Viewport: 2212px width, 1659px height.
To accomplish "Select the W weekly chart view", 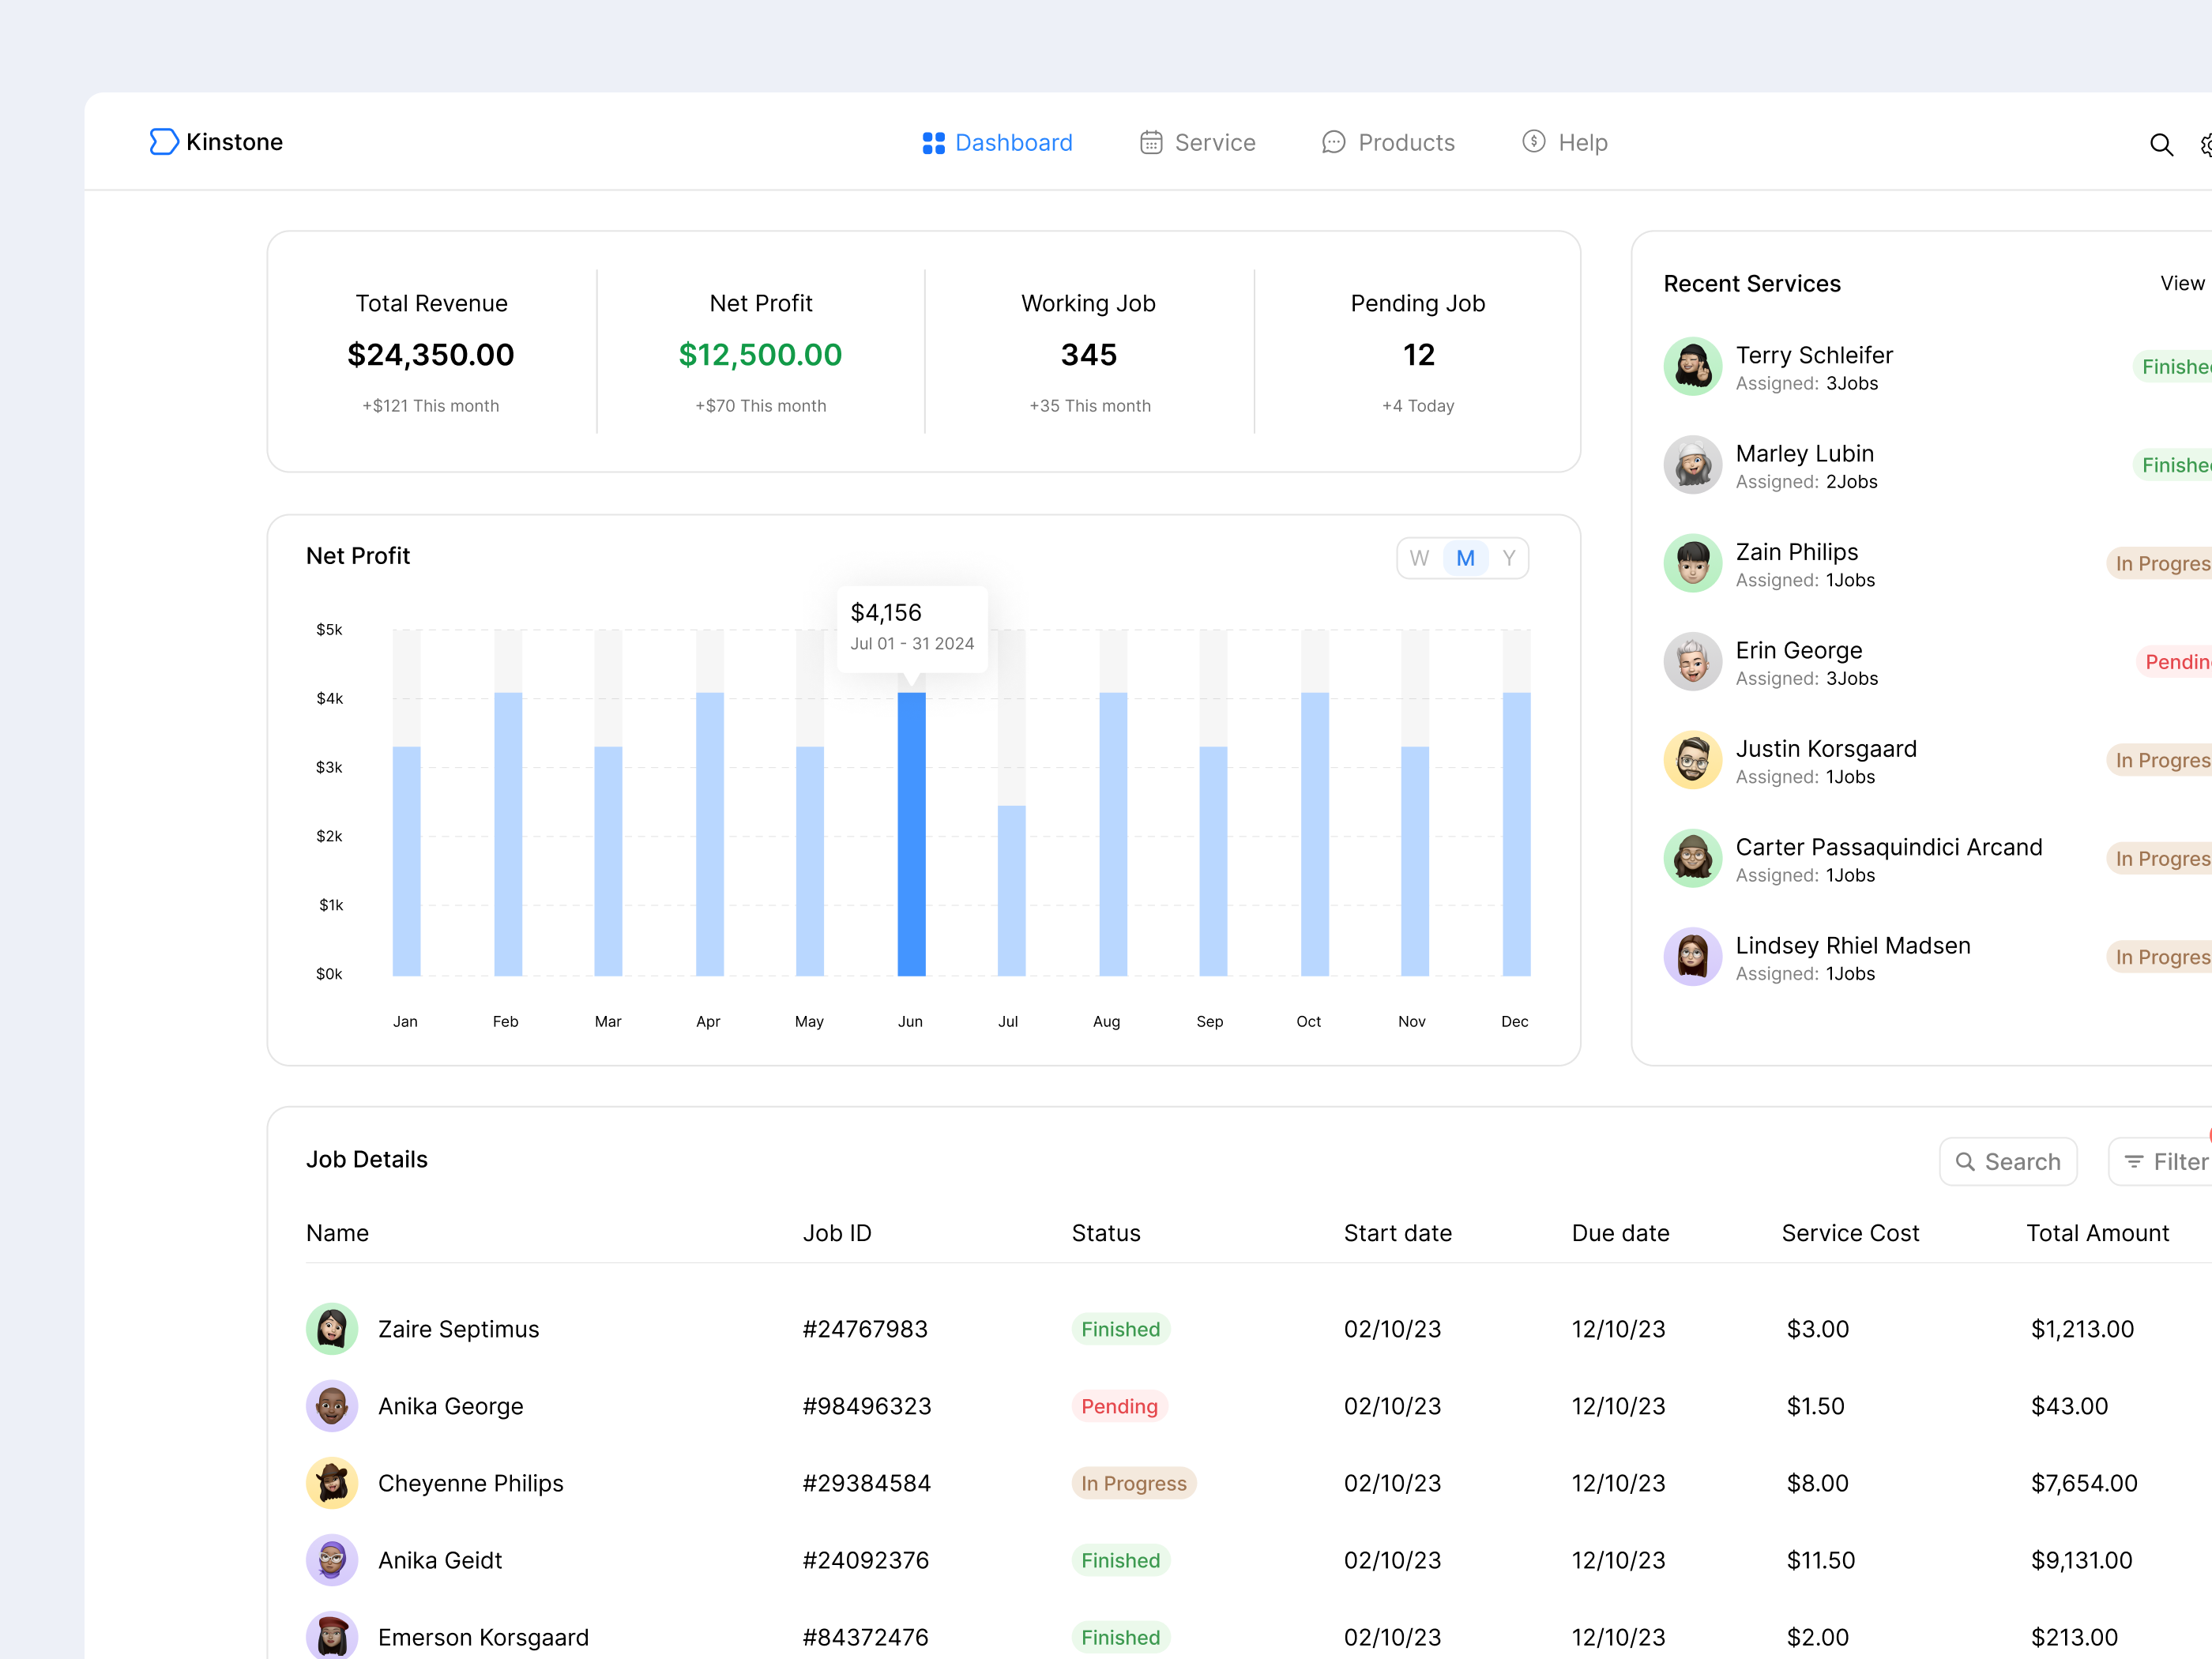I will (1419, 558).
